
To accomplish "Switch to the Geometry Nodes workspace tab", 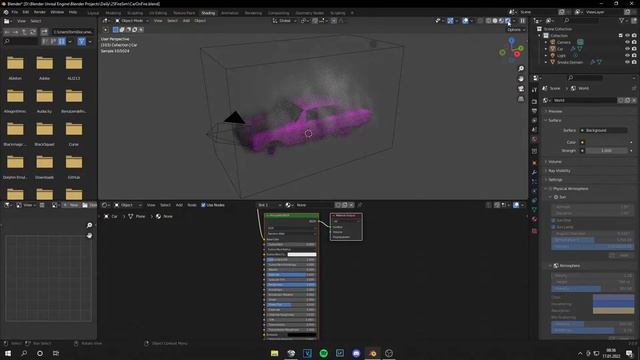I will pyautogui.click(x=309, y=13).
